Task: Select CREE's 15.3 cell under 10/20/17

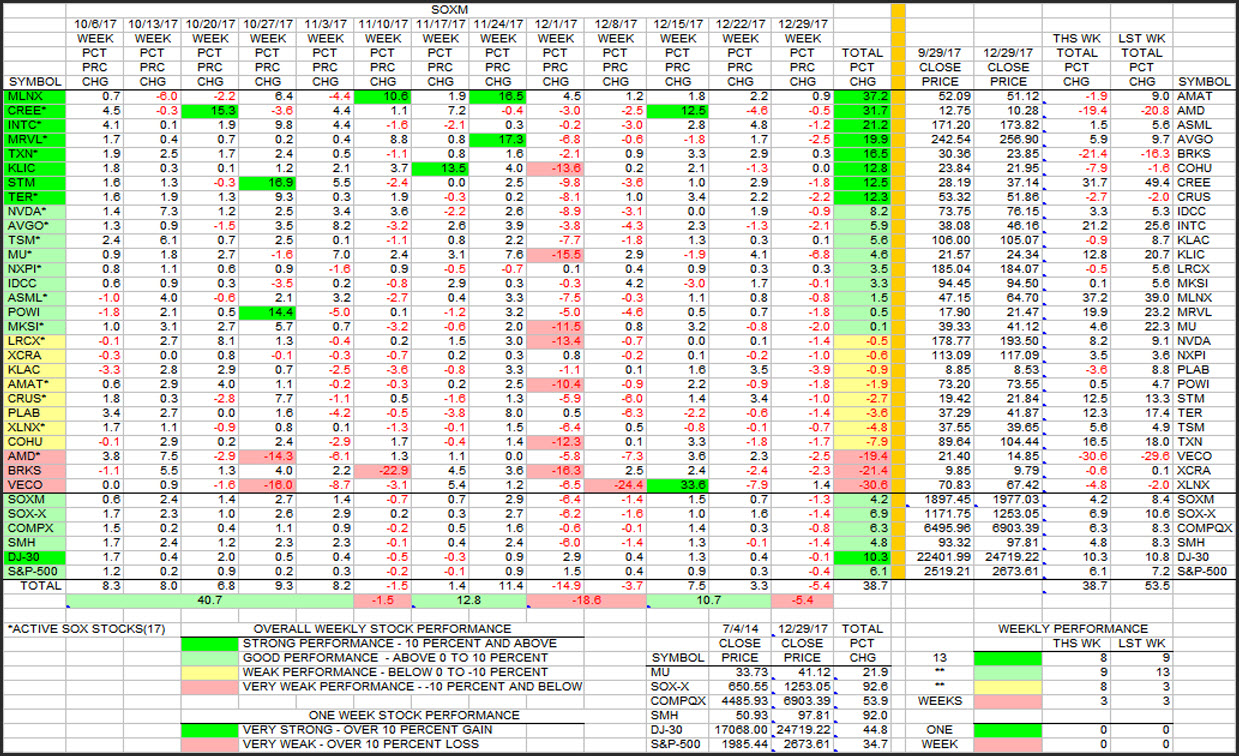Action: (207, 110)
